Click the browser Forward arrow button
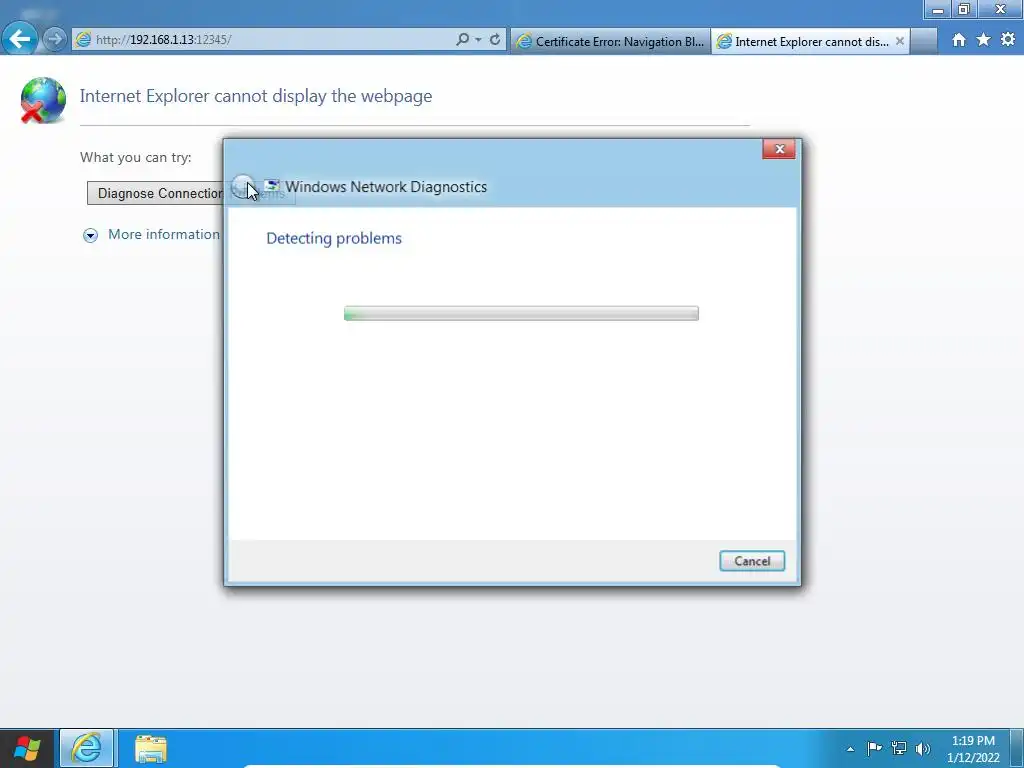Screen dimensions: 1024x768 (55, 39)
